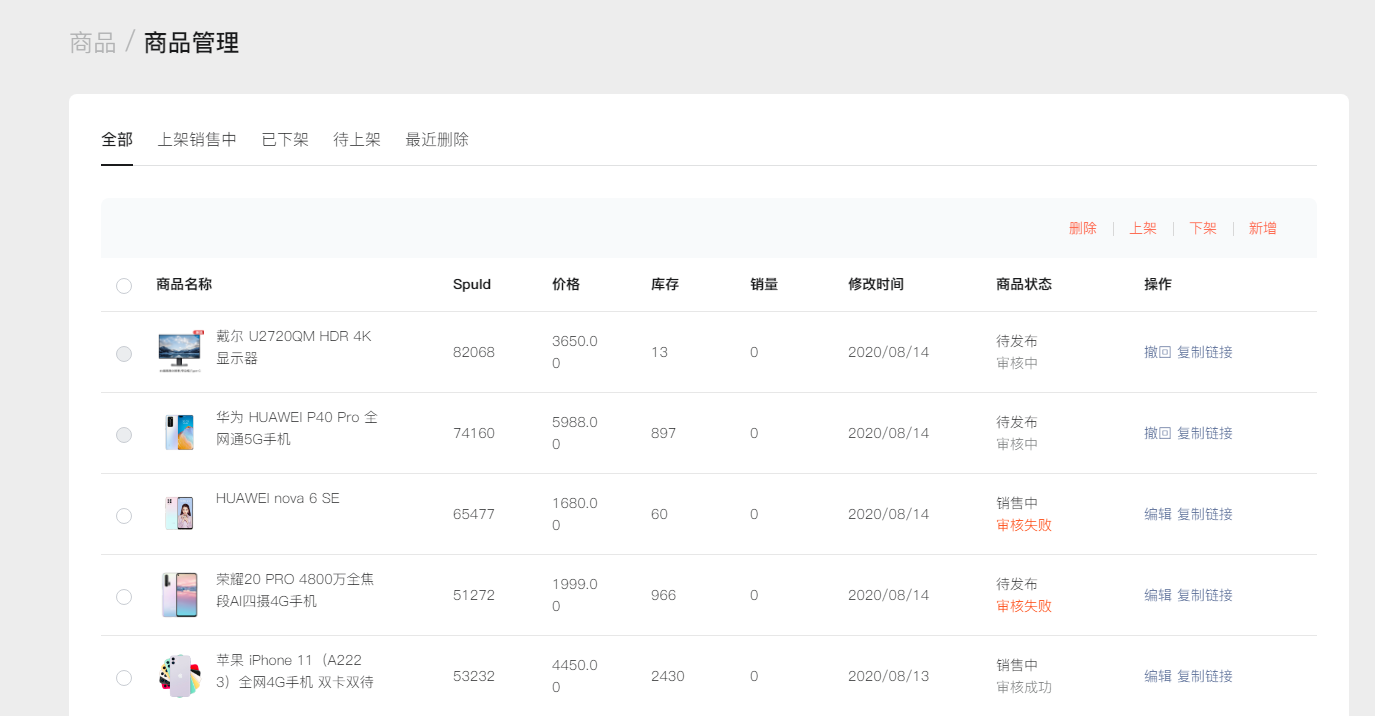Click product name 苹果 iPhone 11
This screenshot has width=1375, height=716.
tap(295, 671)
